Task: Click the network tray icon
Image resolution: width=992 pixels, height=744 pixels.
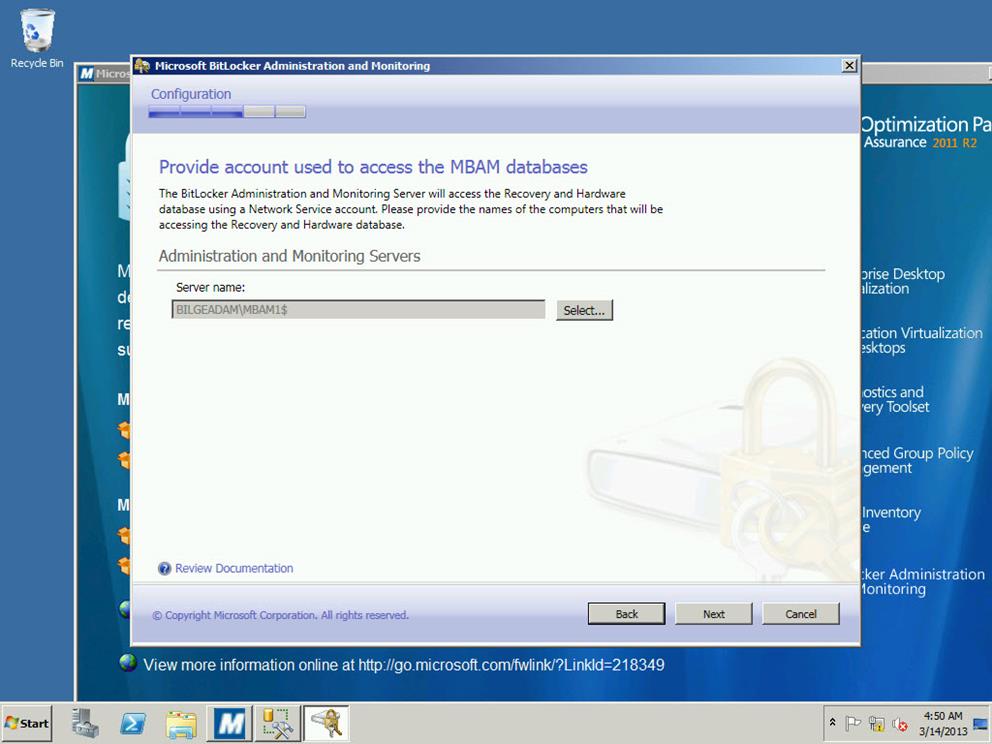Action: 876,723
